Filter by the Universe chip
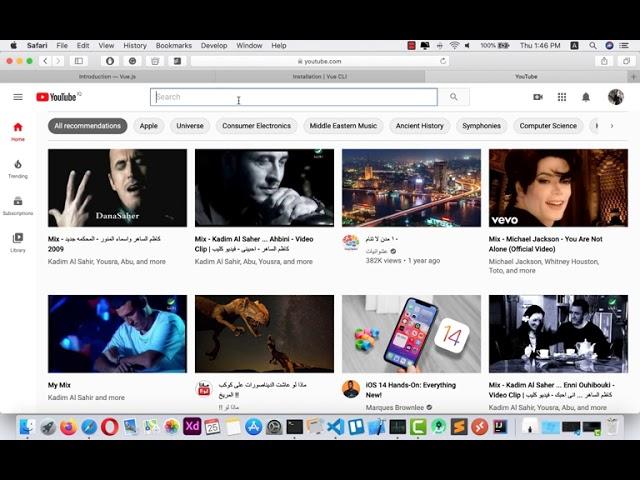Image resolution: width=640 pixels, height=480 pixels. (x=190, y=126)
